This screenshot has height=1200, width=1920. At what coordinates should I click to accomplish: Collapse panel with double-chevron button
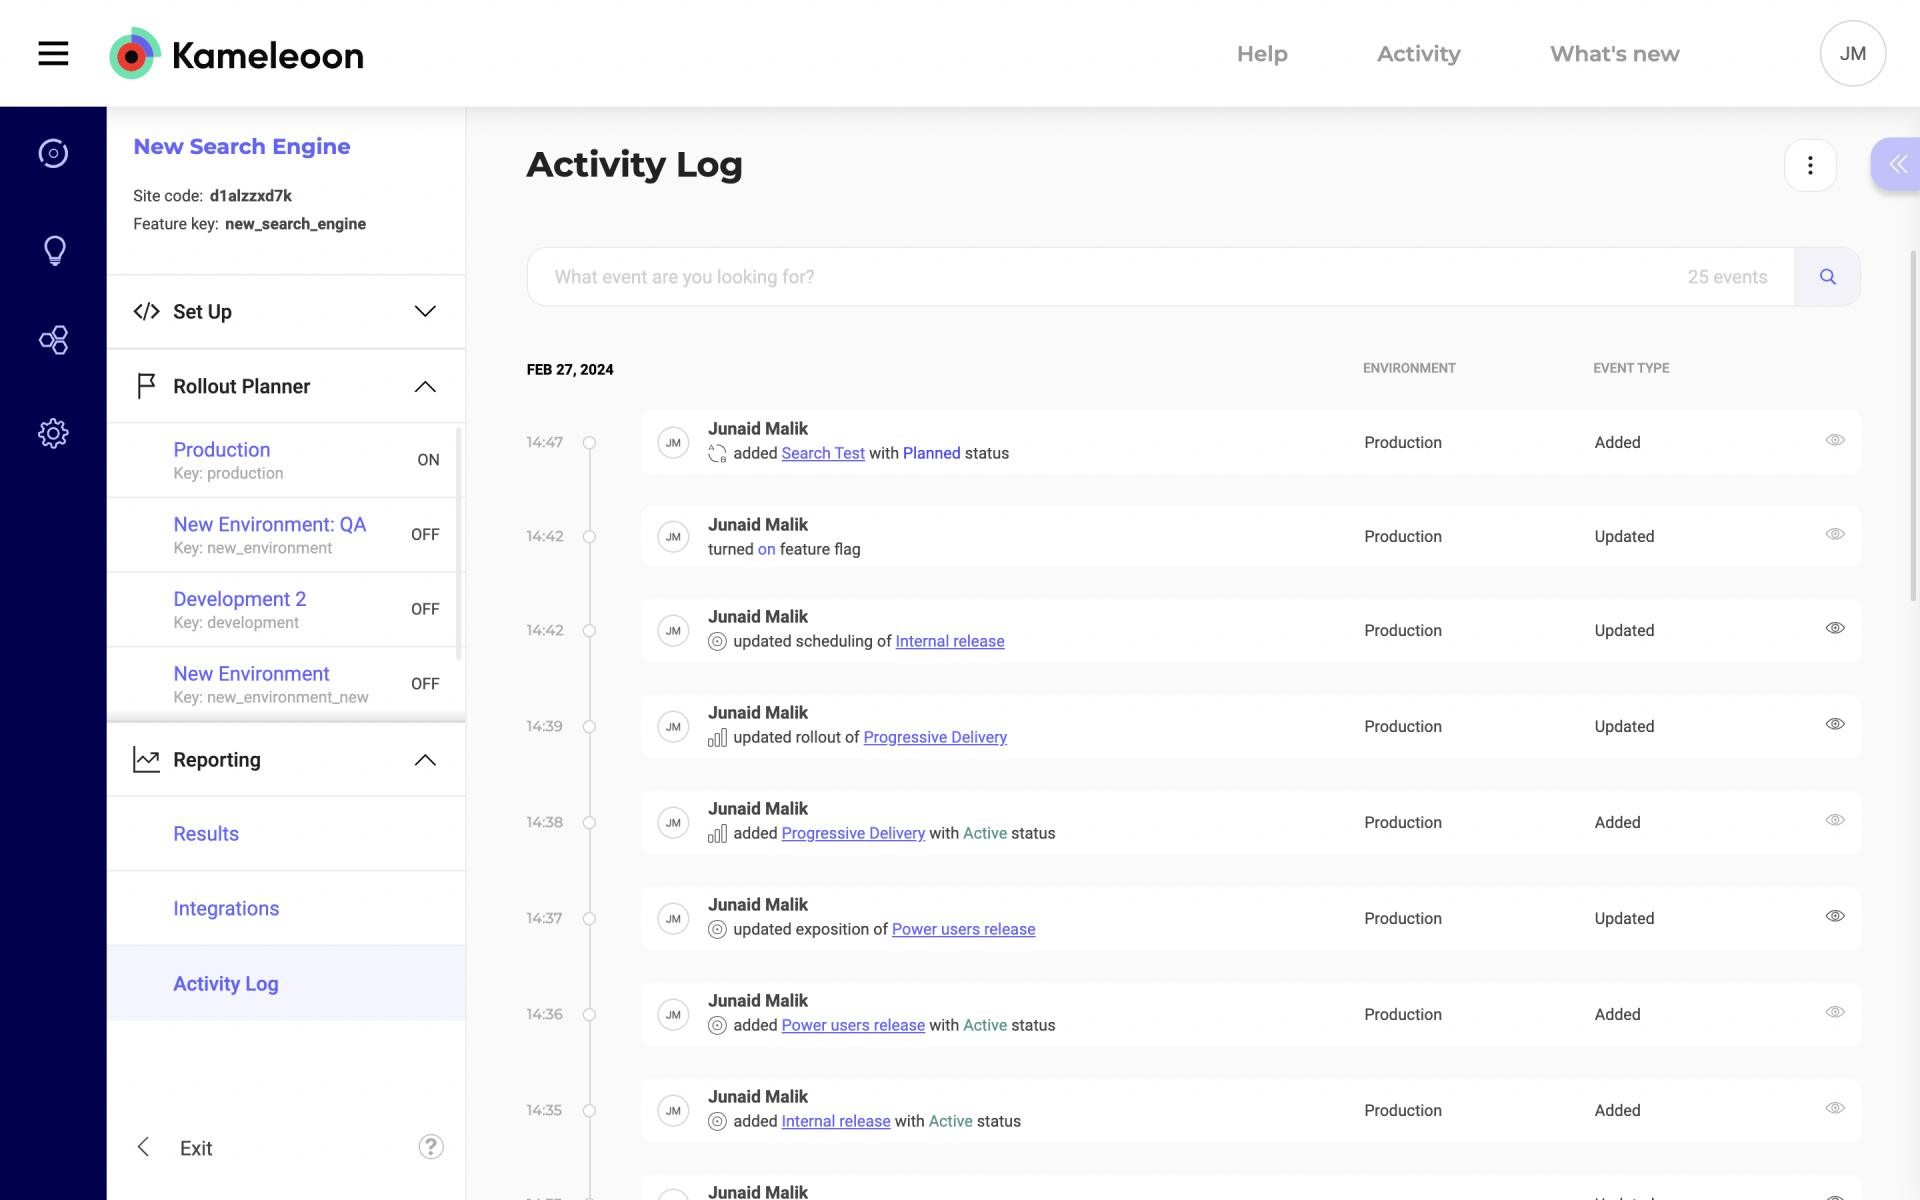click(1897, 165)
